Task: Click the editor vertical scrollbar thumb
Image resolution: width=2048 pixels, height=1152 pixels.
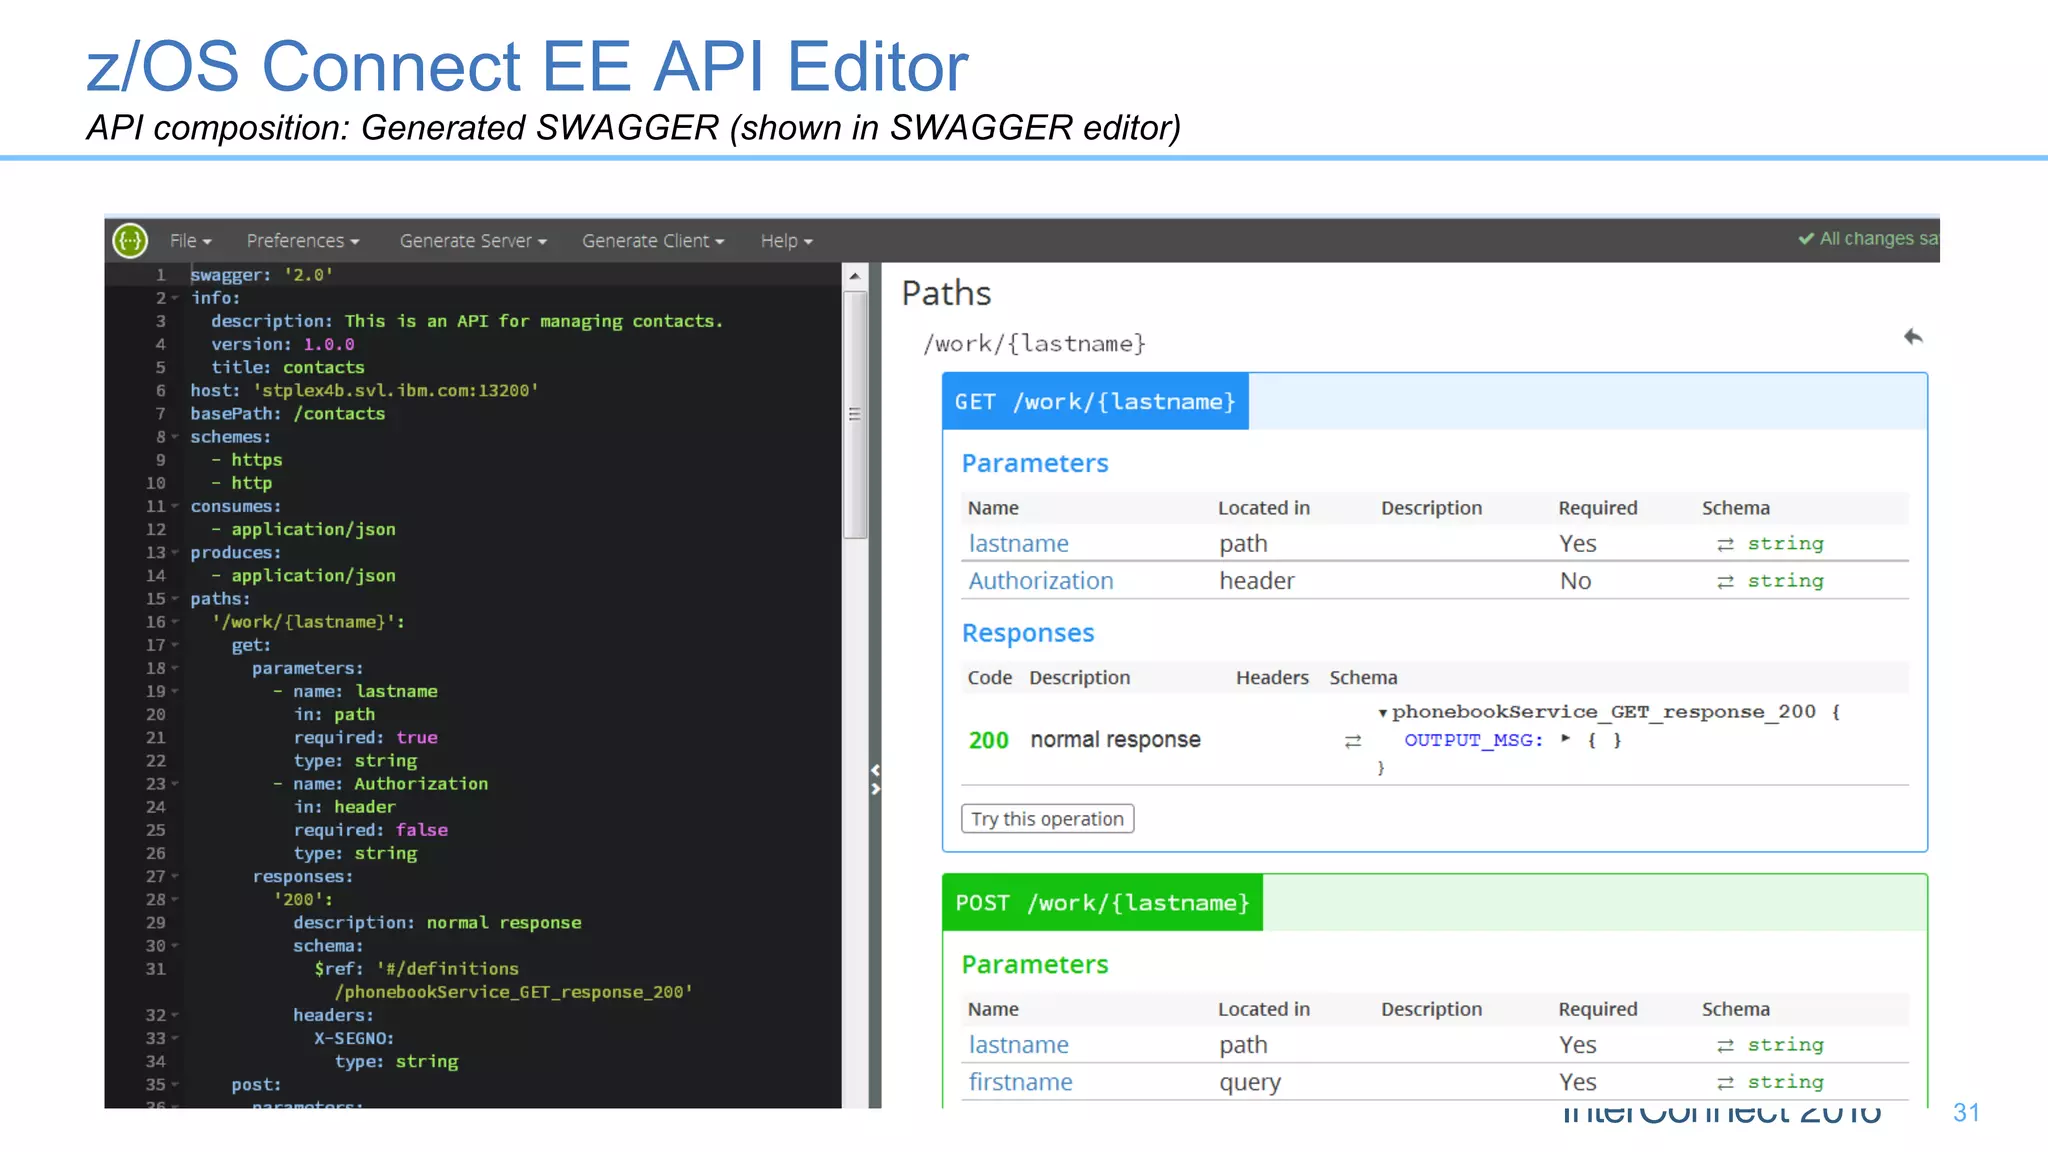Action: [x=855, y=414]
